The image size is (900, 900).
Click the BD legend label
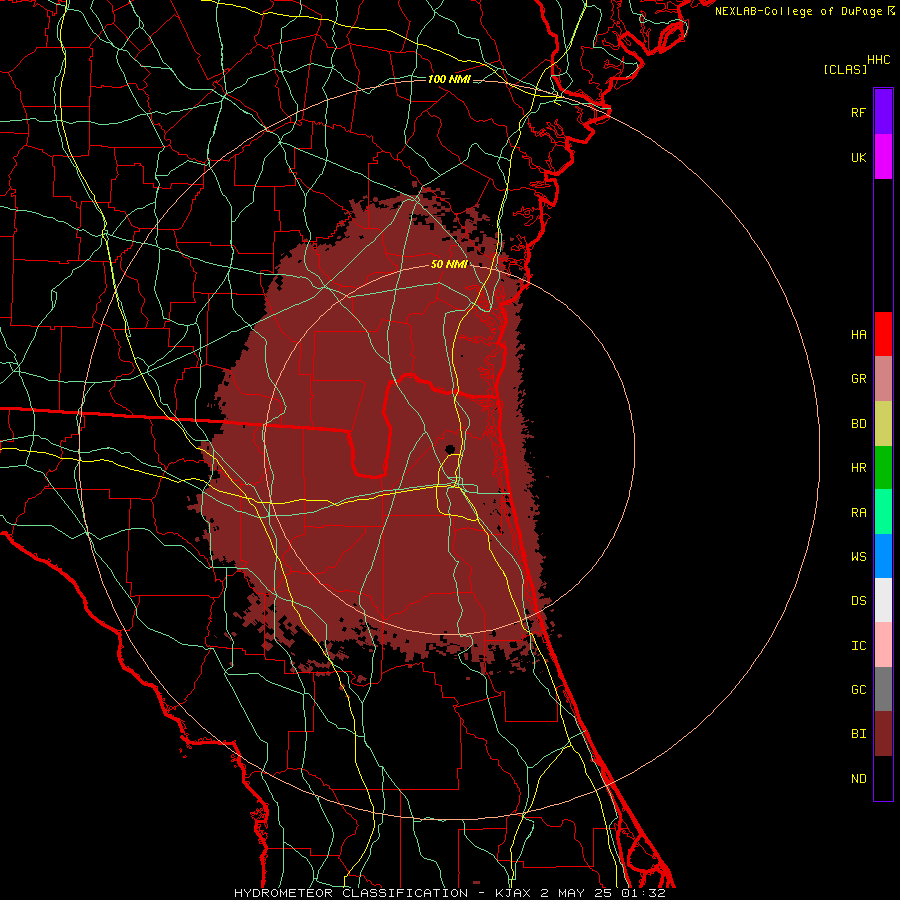click(x=858, y=424)
